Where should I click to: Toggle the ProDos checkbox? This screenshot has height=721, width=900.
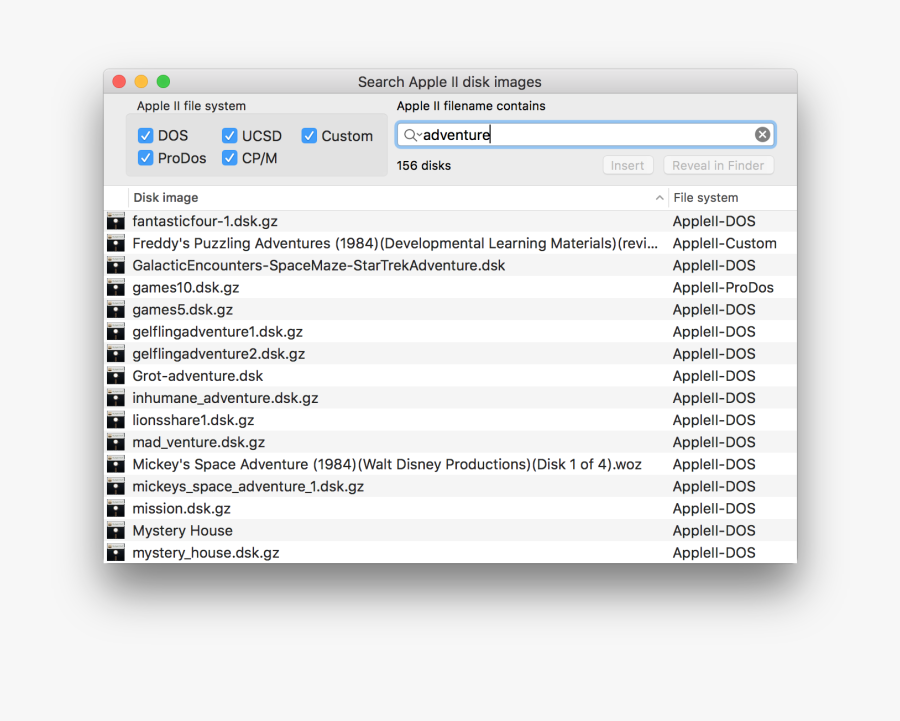(x=146, y=158)
